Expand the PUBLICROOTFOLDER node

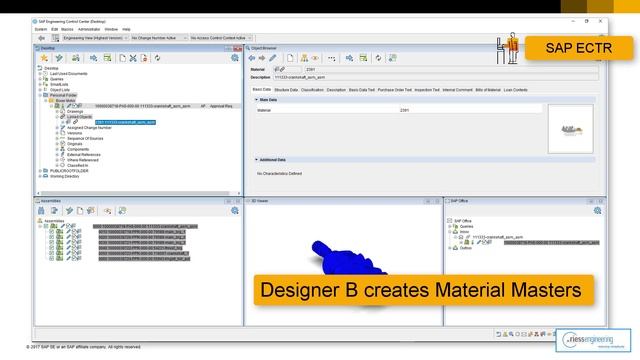coord(40,171)
